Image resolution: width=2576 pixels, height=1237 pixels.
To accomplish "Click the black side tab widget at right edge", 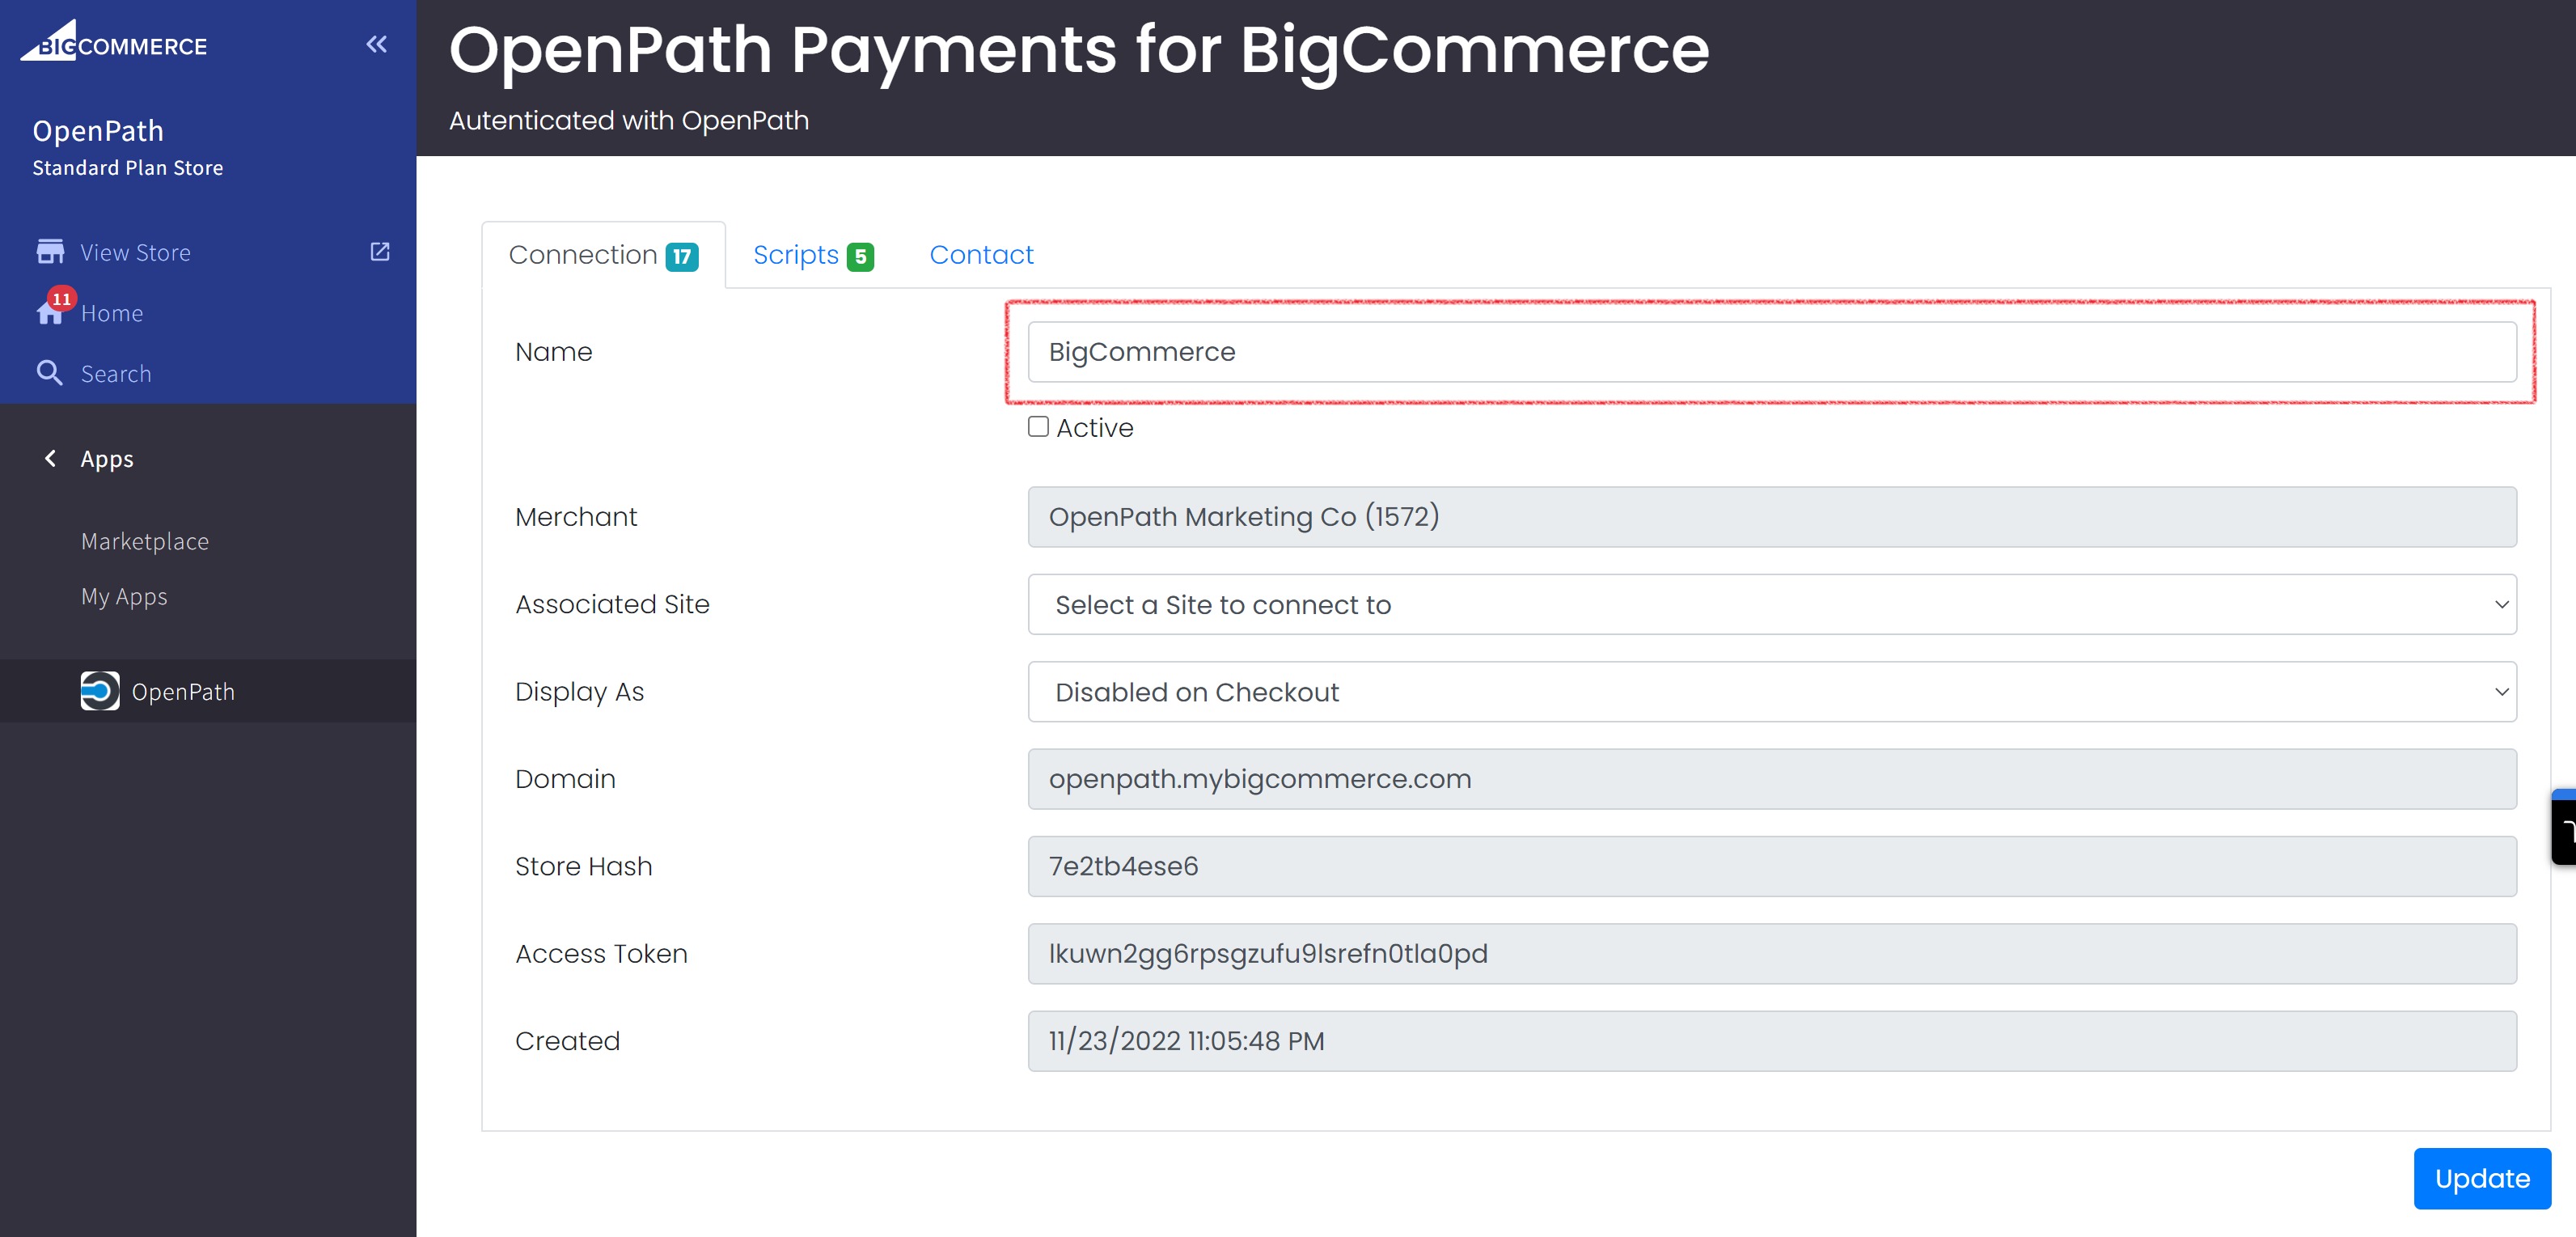I will pyautogui.click(x=2563, y=827).
